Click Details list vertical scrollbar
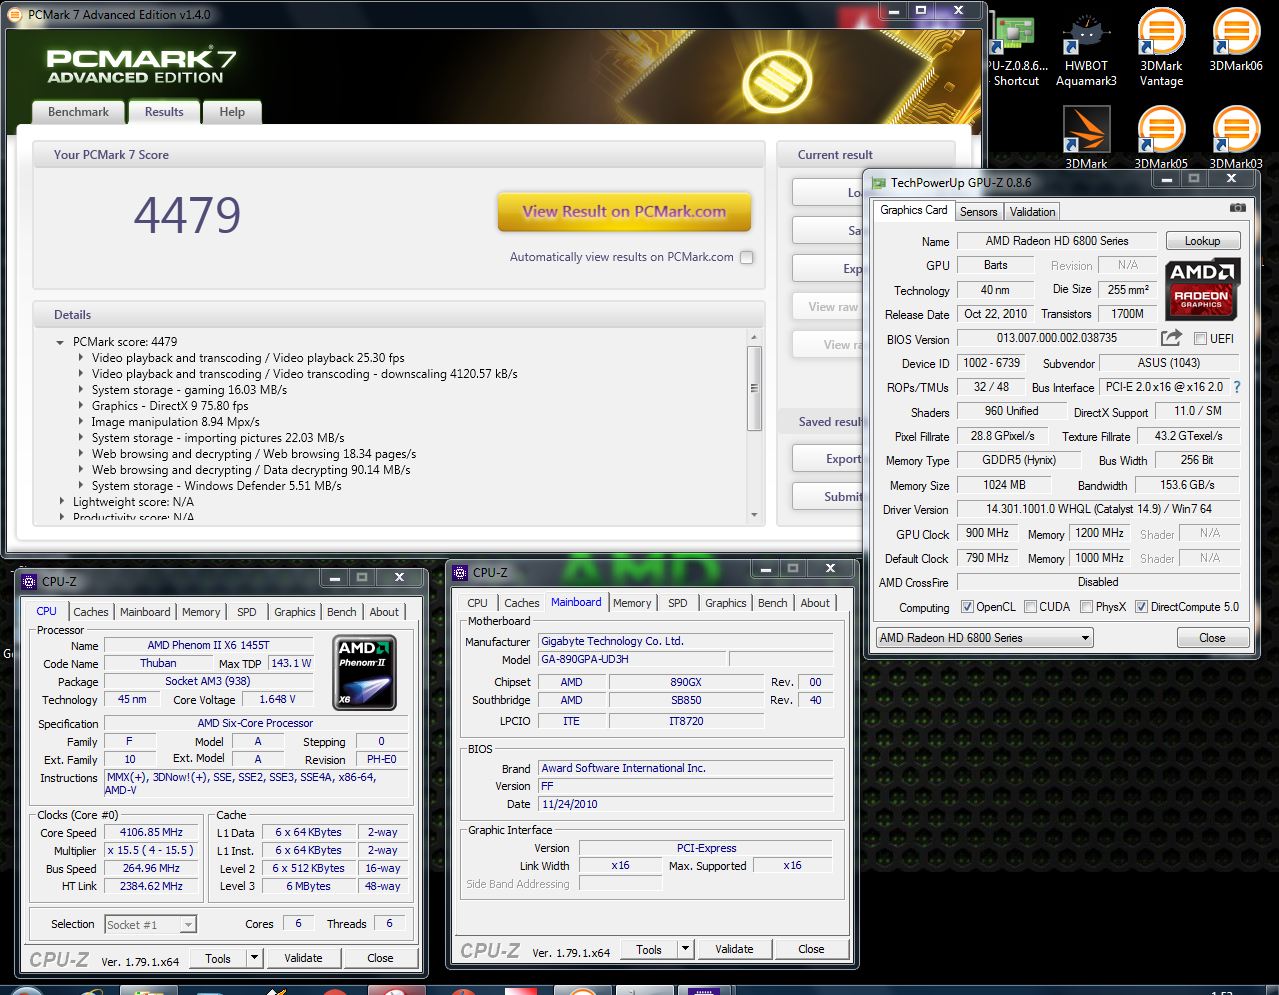The image size is (1279, 995). [x=754, y=388]
